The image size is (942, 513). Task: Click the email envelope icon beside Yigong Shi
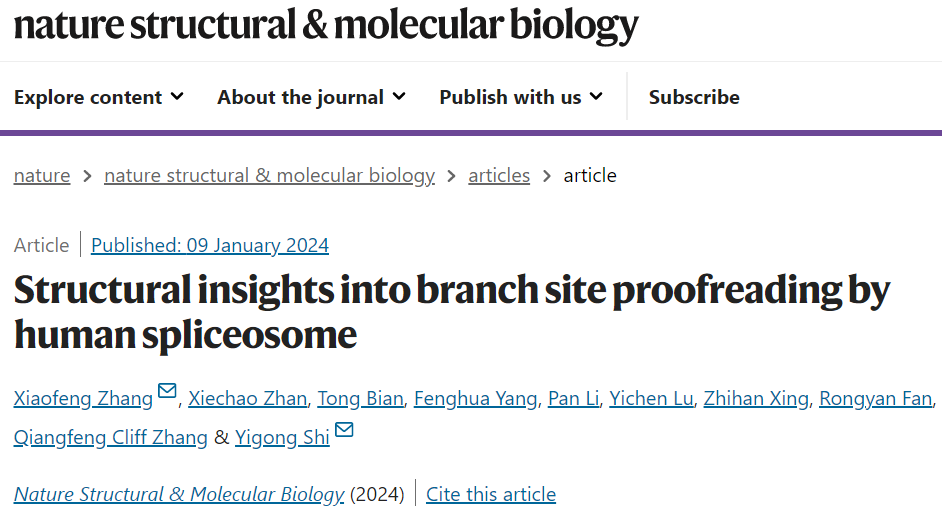coord(344,430)
